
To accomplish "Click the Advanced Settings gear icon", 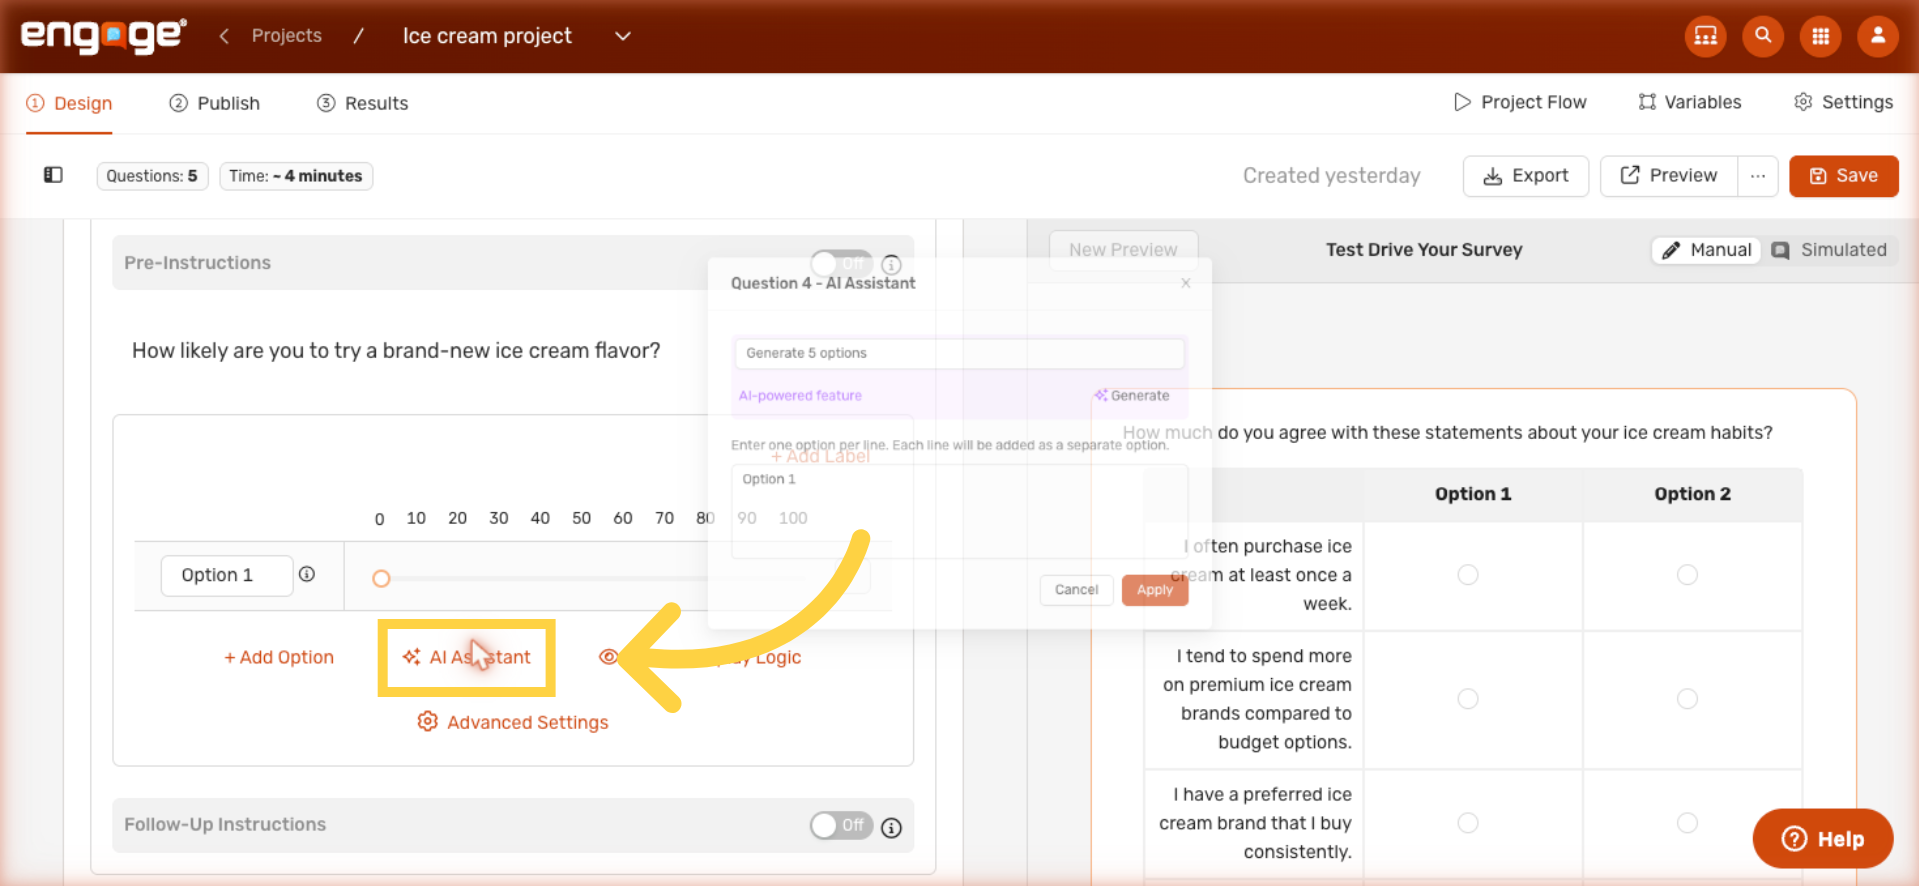I will [427, 721].
